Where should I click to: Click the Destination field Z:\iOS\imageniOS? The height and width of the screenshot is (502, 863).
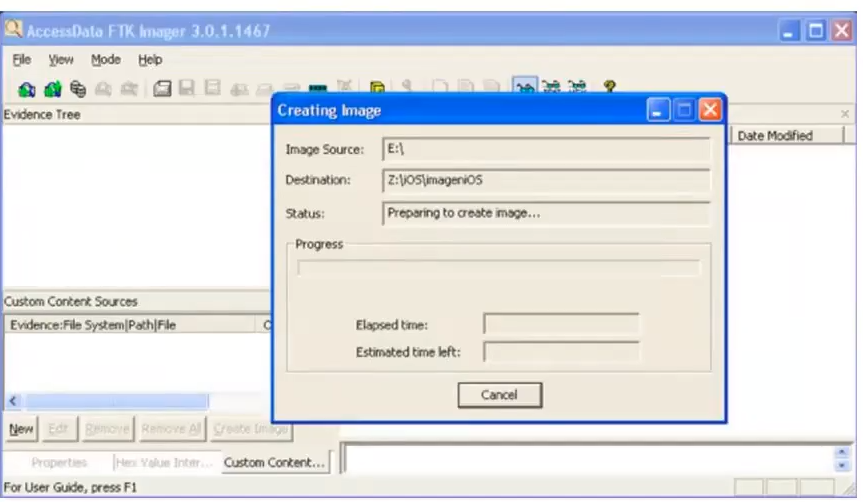(546, 181)
